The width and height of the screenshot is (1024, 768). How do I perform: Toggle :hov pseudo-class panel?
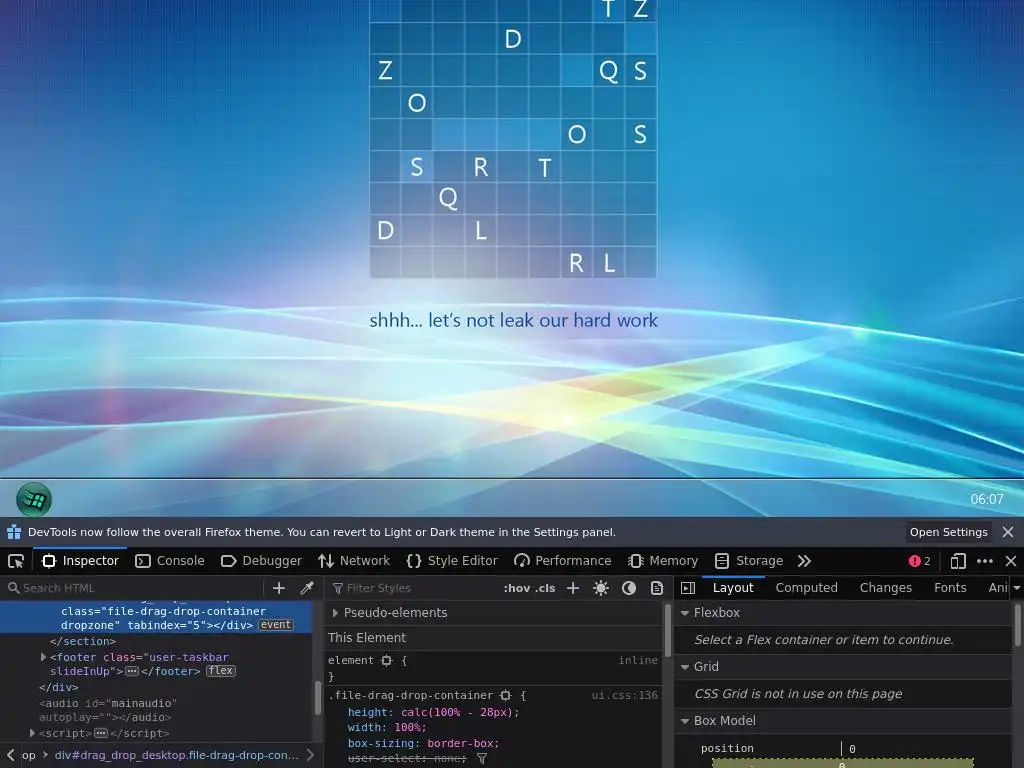(516, 588)
